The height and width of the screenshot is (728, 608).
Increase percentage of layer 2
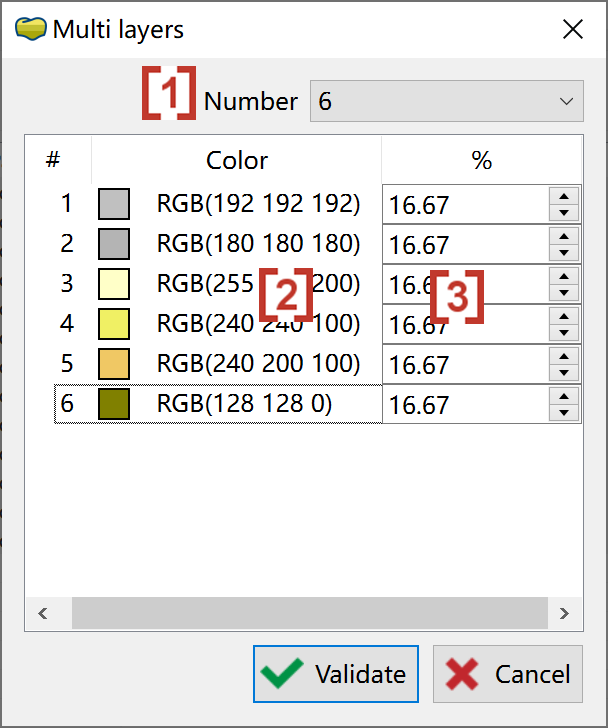[564, 236]
